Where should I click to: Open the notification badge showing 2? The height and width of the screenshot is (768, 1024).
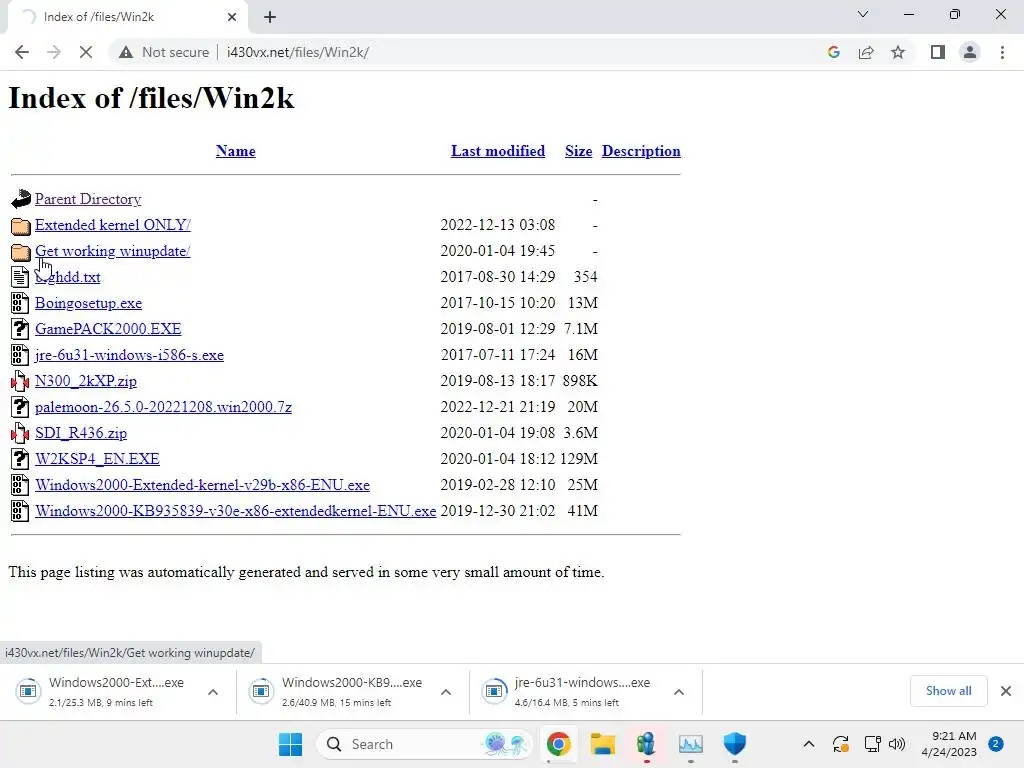[x=996, y=744]
